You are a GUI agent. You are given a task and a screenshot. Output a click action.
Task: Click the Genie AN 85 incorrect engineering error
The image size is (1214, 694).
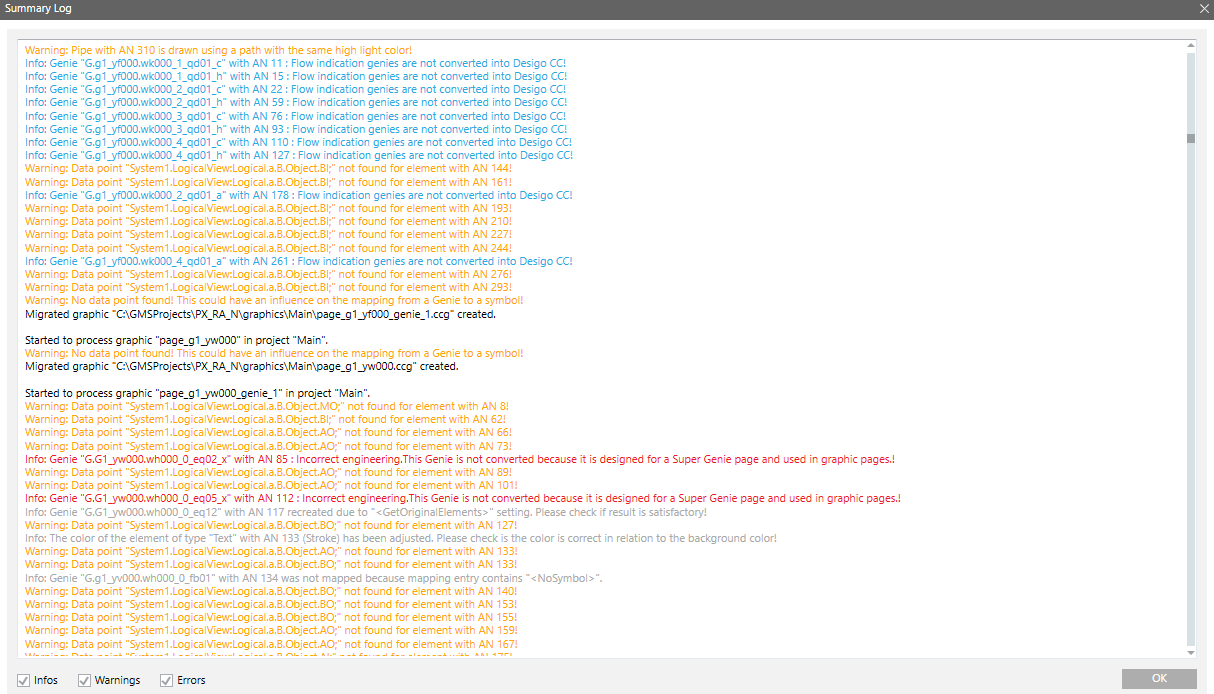coord(459,459)
